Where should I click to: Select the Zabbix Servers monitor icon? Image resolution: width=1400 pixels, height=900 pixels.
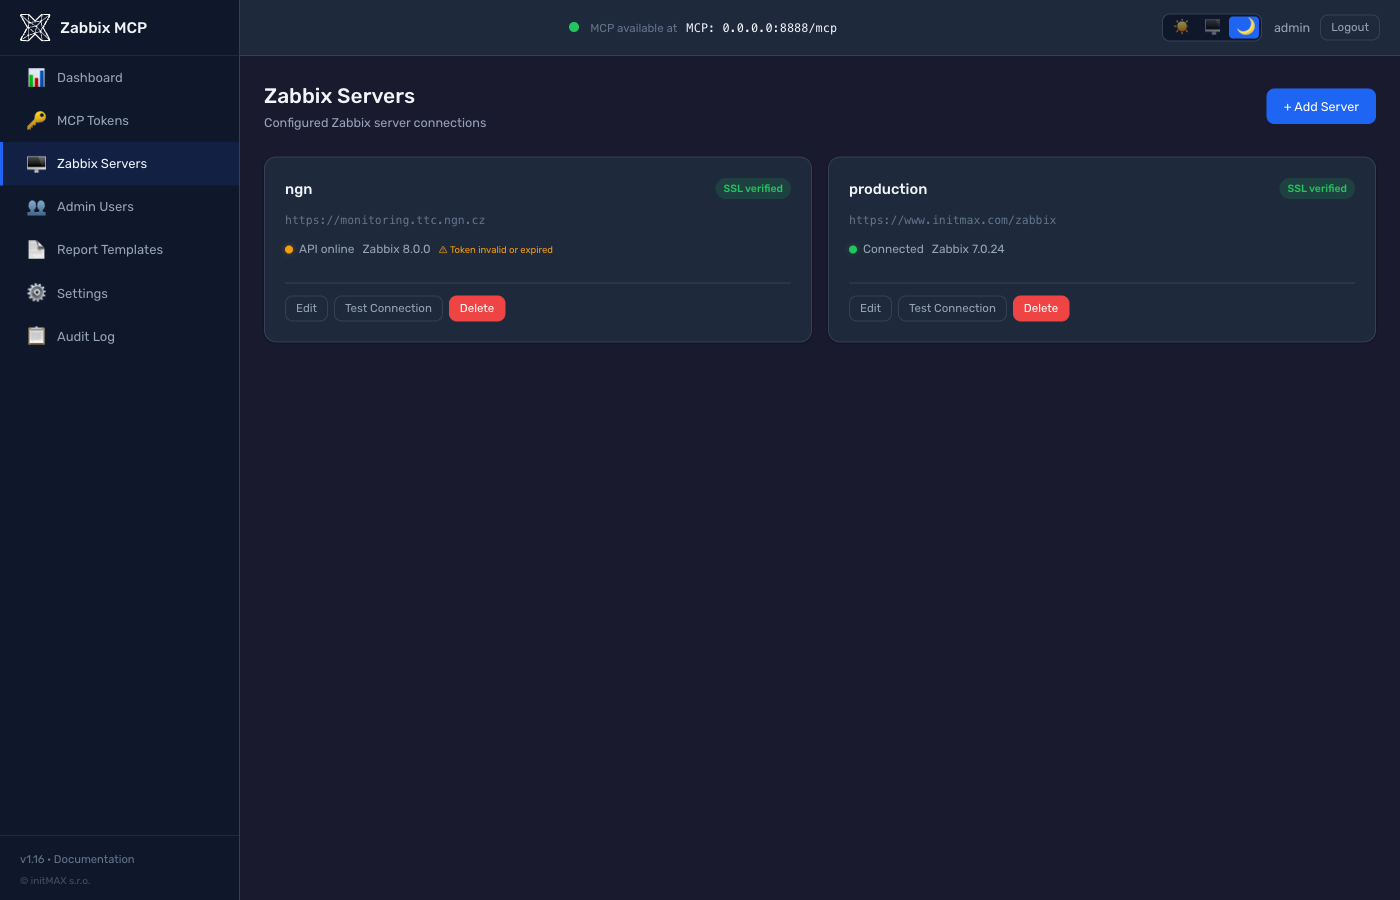[x=37, y=163]
